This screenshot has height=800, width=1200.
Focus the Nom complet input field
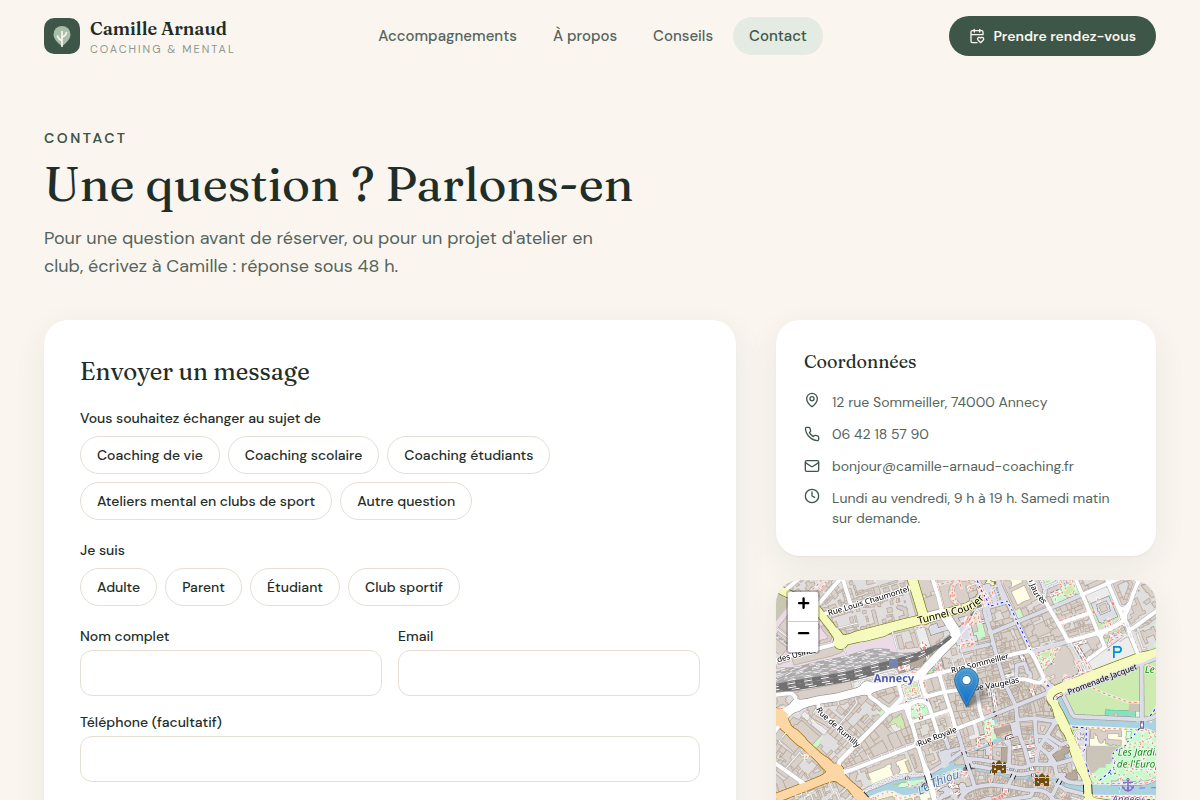(231, 673)
